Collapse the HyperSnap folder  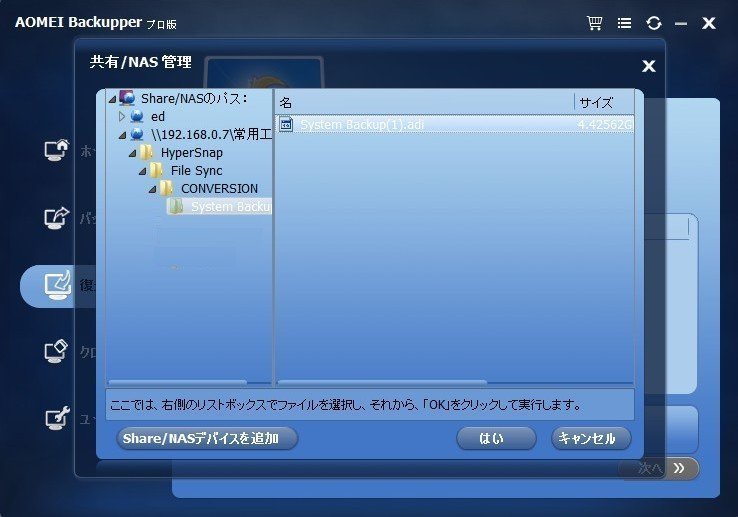click(133, 153)
